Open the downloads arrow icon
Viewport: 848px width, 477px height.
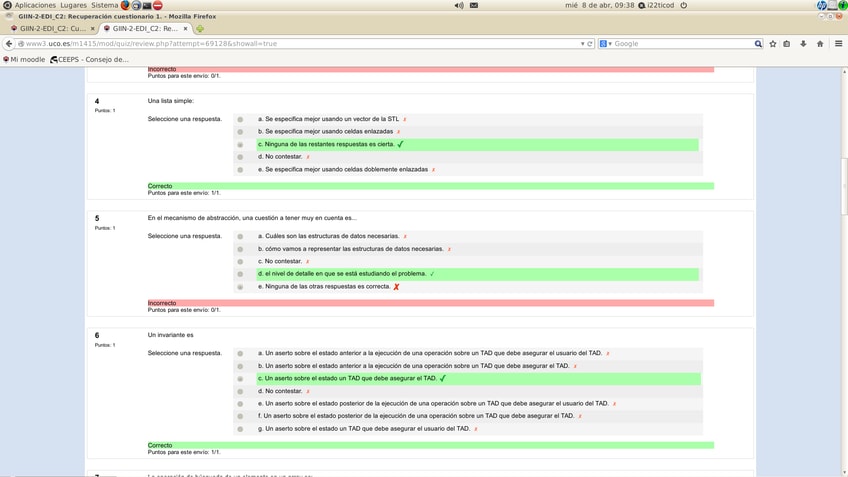click(x=803, y=44)
